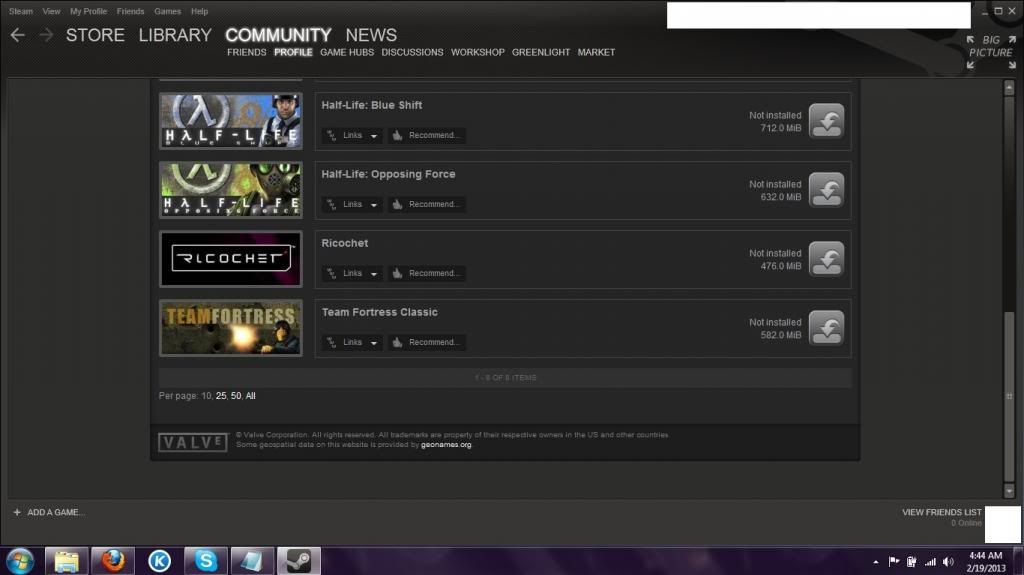Click plus icon beside Add a Game
Viewport: 1024px width, 575px height.
point(17,512)
